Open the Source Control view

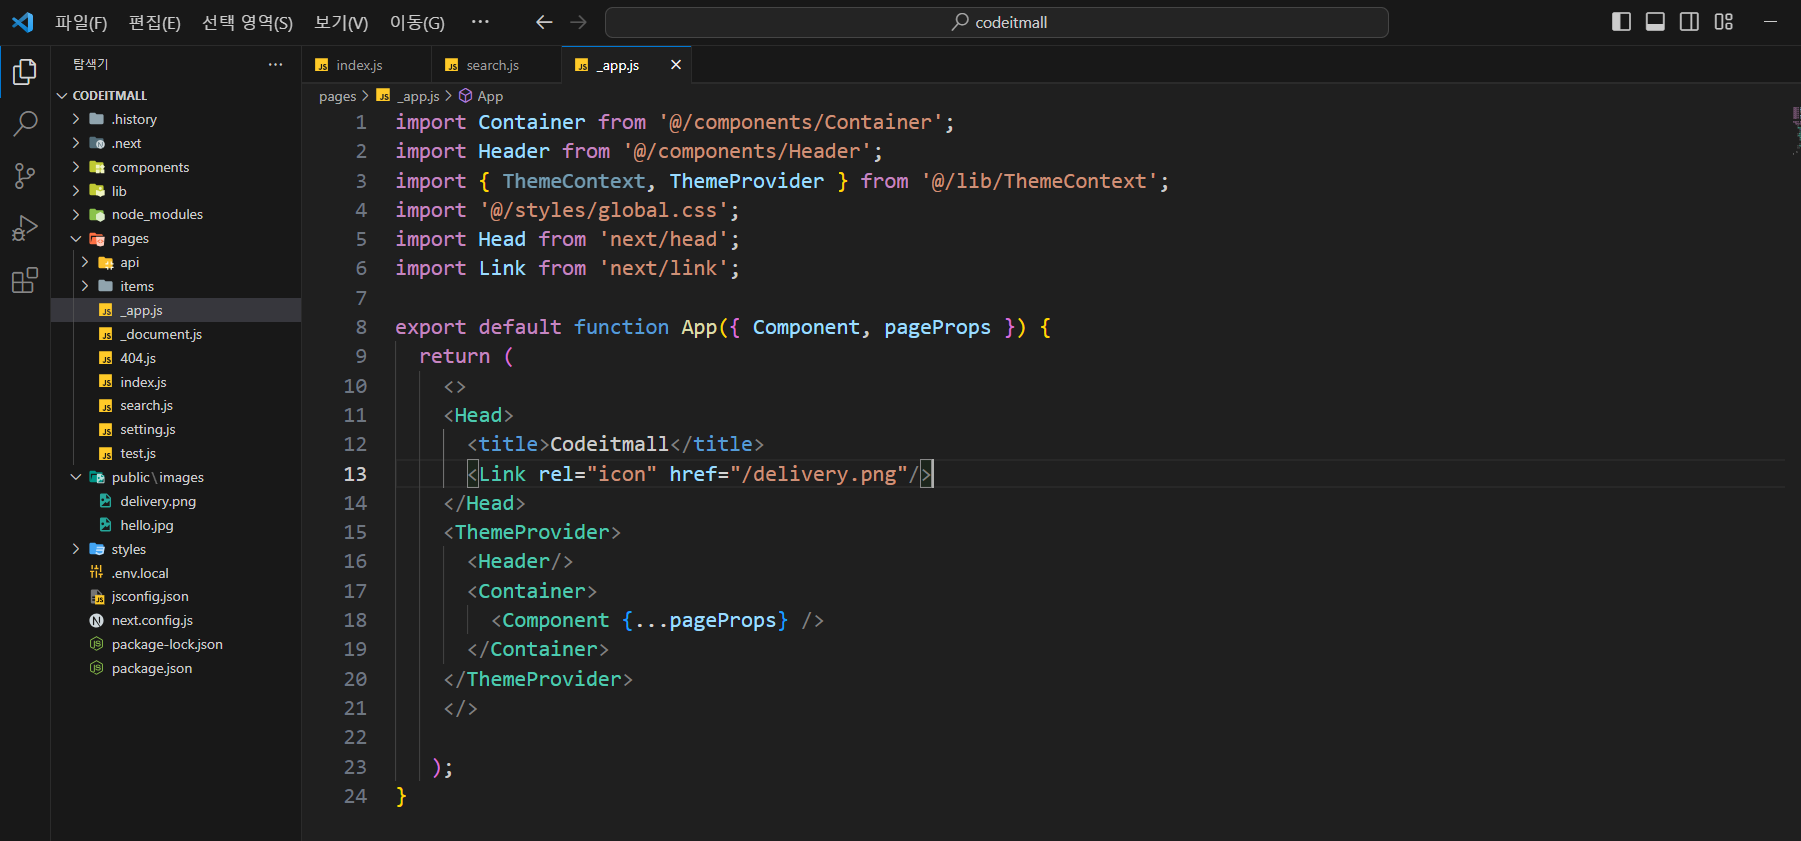(25, 176)
